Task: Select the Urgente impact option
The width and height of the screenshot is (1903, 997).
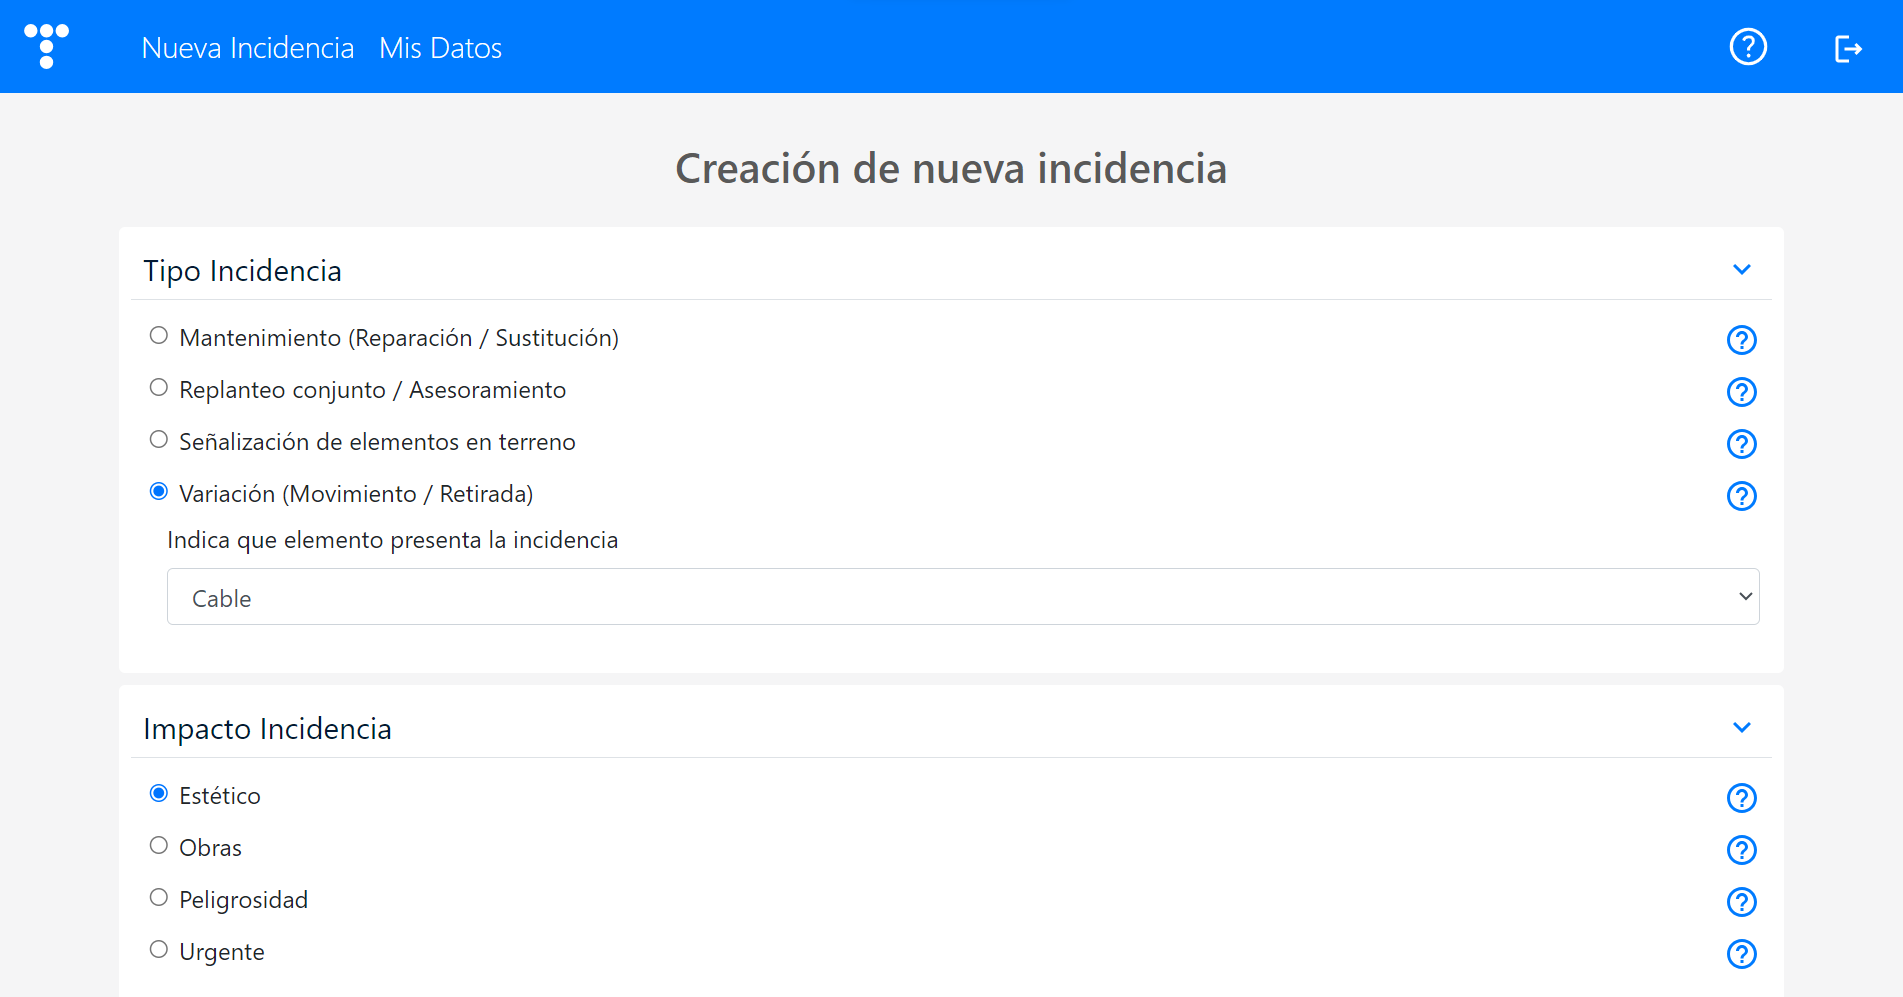Action: [159, 950]
